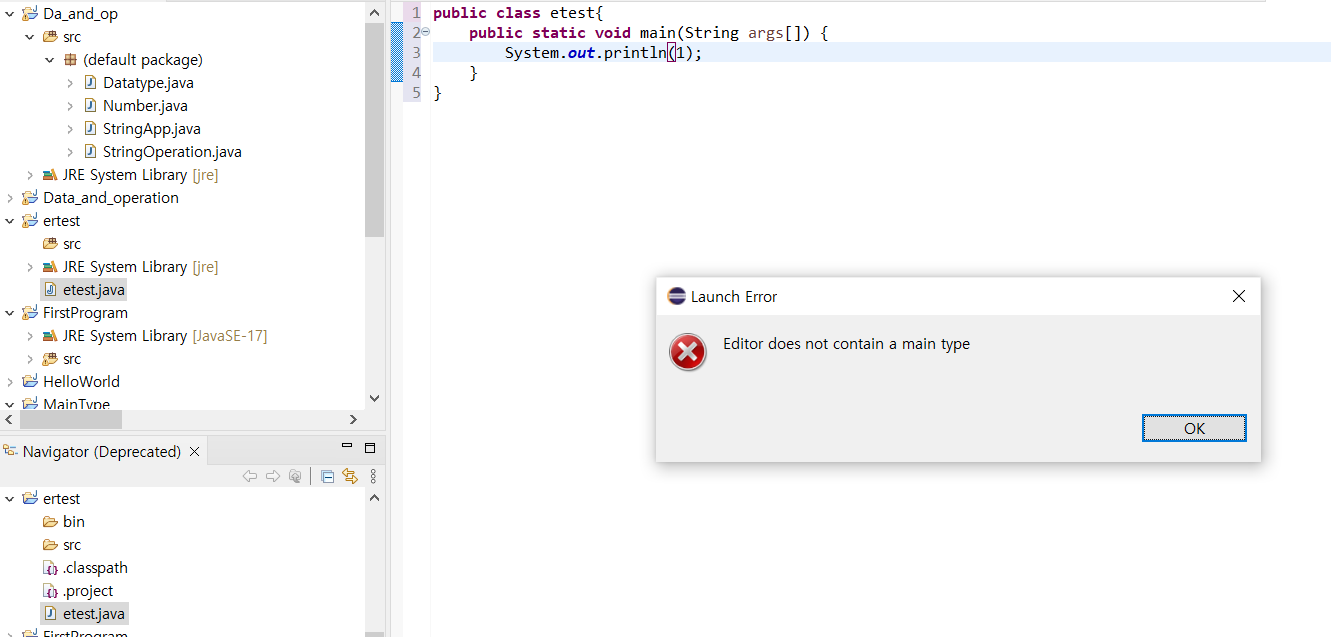
Task: Click the Da_and_op project folder icon
Action: coord(30,14)
